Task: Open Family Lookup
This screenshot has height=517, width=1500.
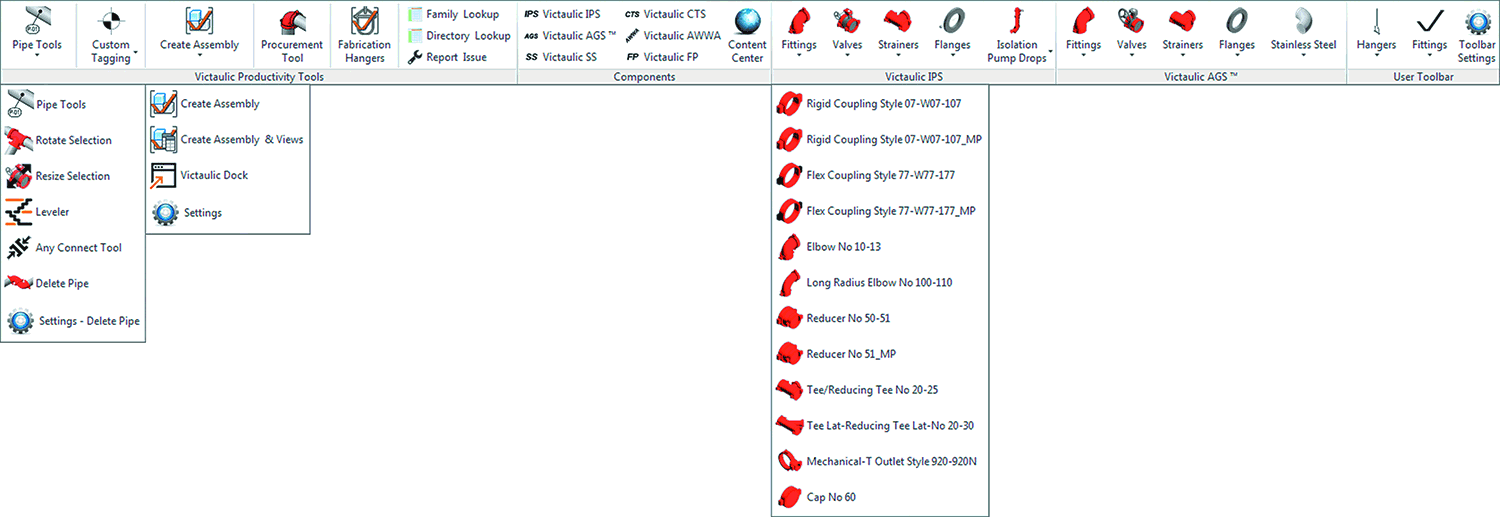Action: (454, 14)
